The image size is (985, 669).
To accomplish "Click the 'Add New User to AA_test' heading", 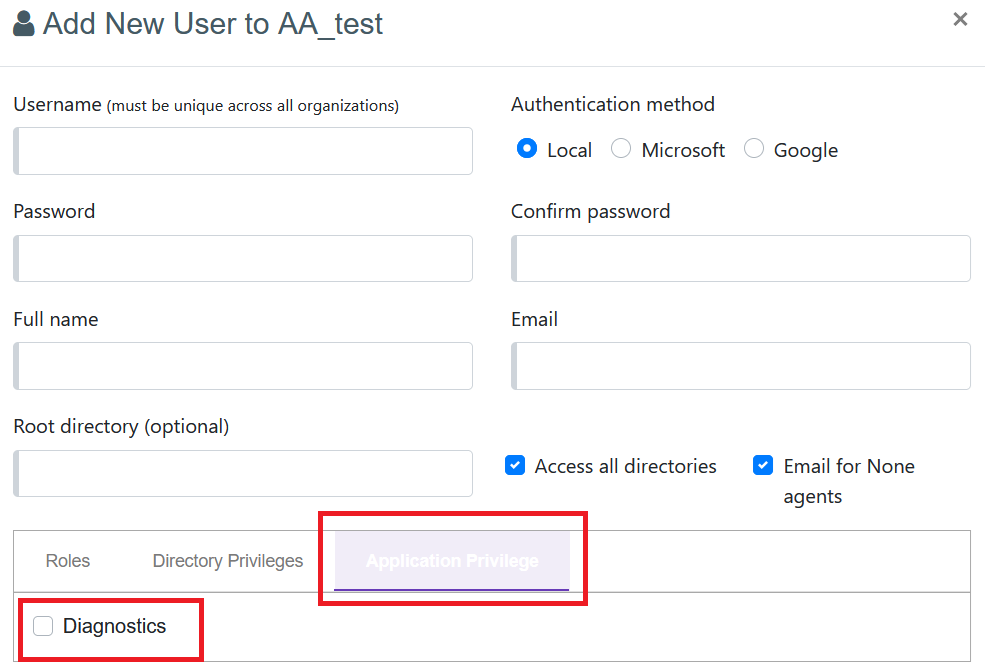I will 212,24.
